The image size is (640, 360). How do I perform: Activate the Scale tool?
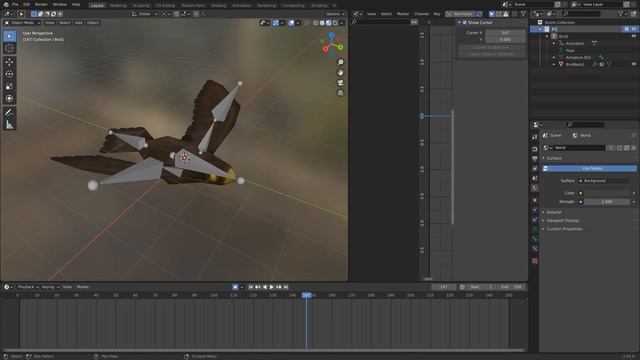[9, 87]
